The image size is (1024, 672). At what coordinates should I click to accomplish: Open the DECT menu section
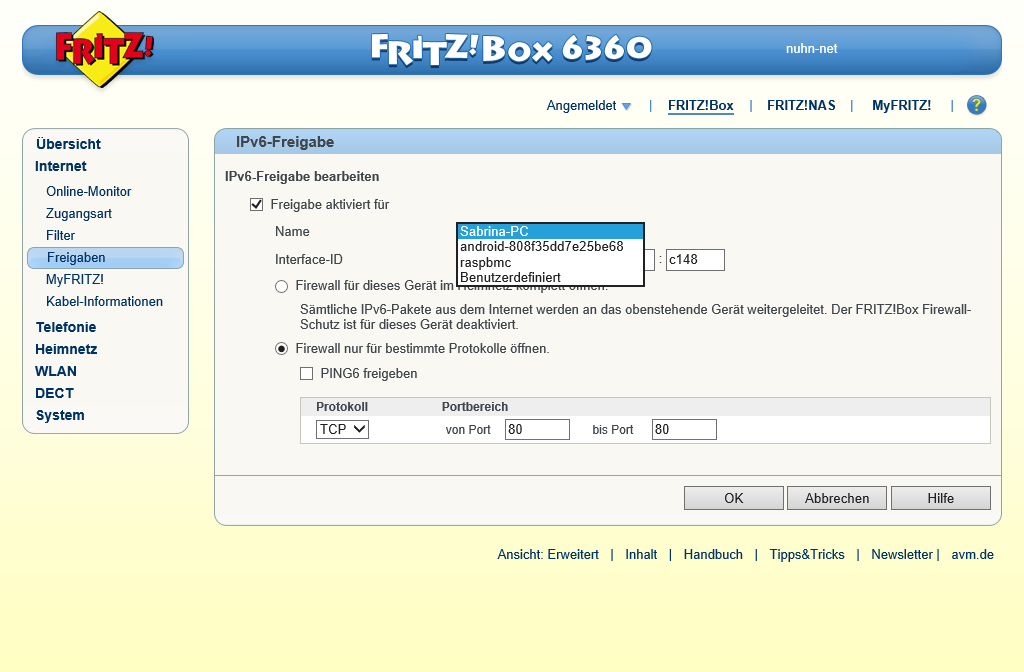pyautogui.click(x=54, y=393)
